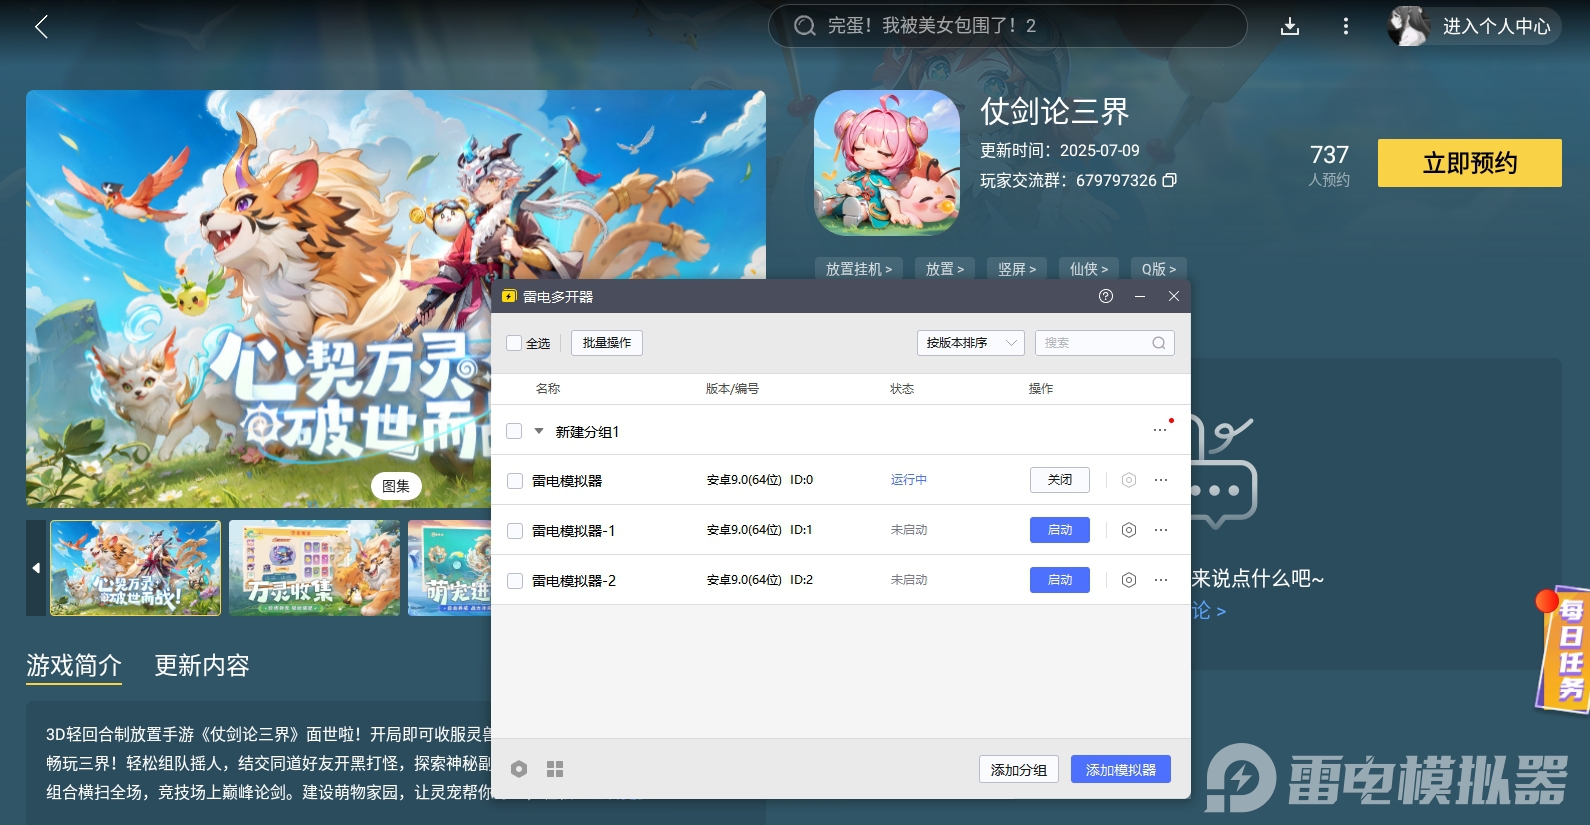Click the 批量操作 button
1590x825 pixels.
tap(607, 343)
